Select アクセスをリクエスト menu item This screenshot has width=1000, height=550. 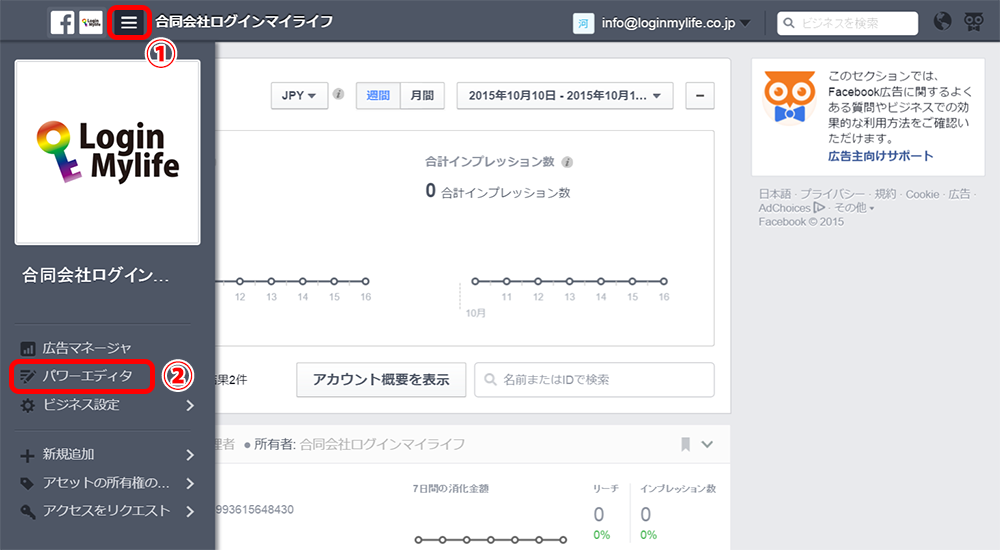coord(107,511)
